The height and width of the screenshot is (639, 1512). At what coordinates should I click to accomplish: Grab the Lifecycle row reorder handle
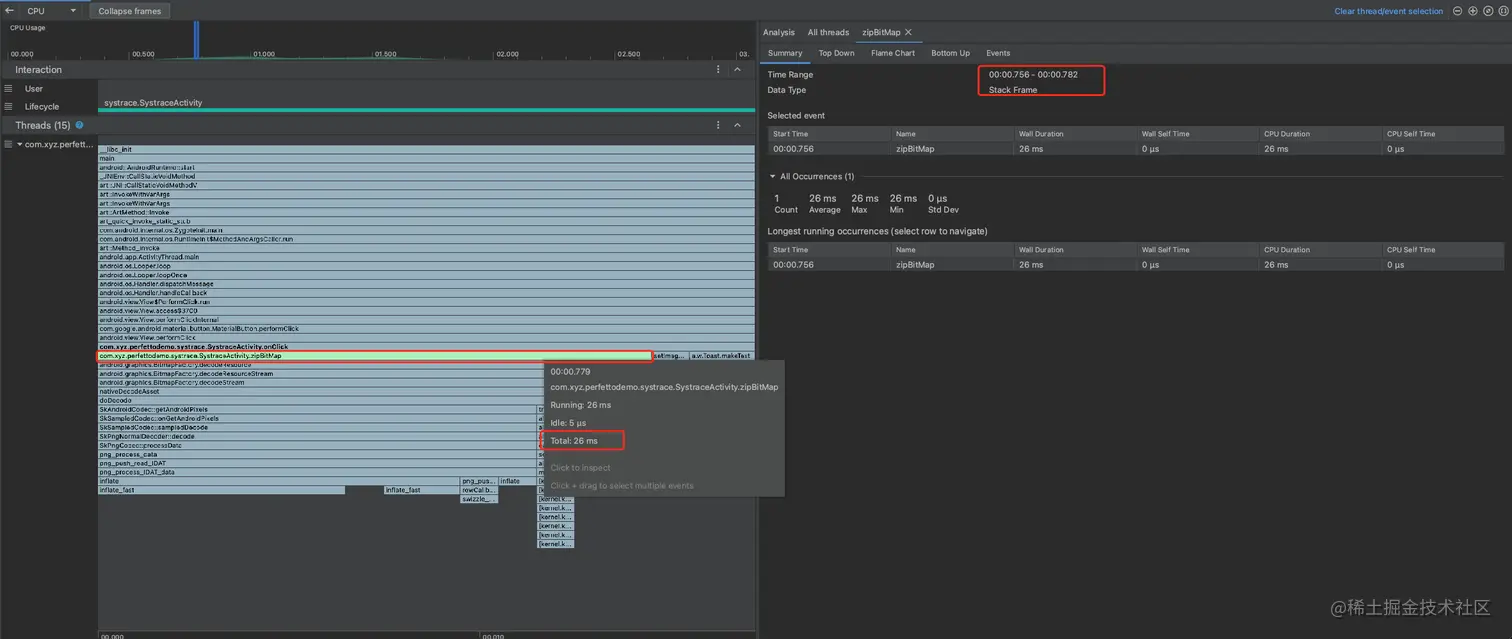[x=8, y=106]
